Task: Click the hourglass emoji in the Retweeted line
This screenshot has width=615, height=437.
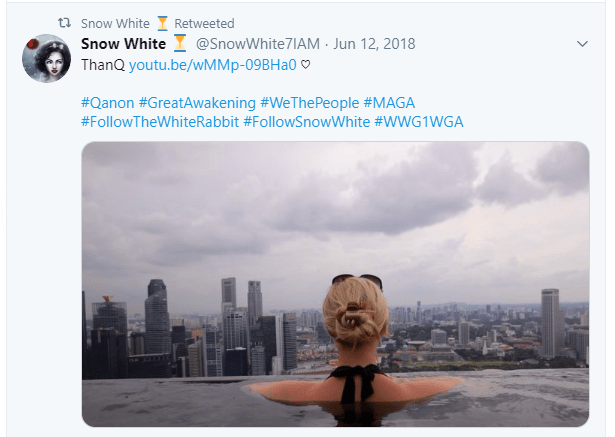Action: [x=163, y=23]
